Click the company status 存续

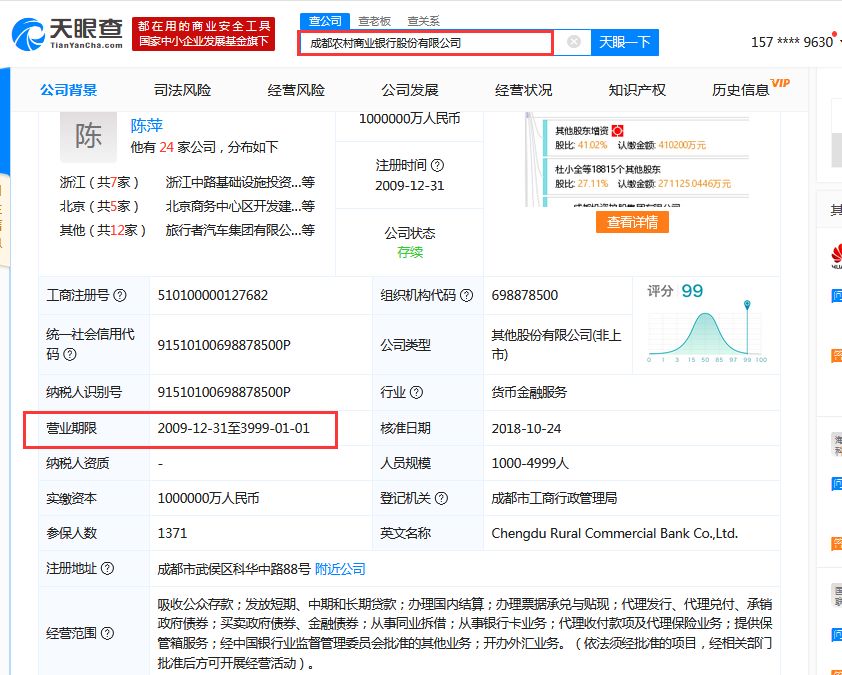(x=410, y=252)
